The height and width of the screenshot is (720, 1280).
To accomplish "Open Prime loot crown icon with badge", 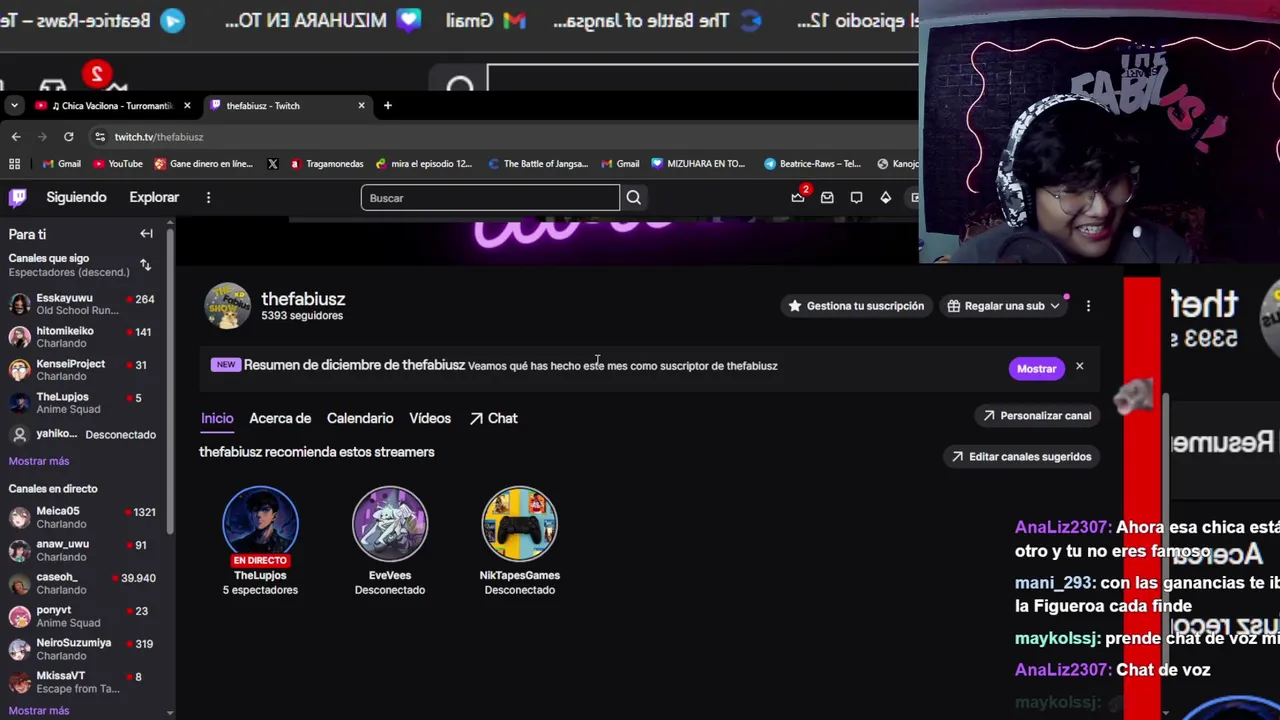I will (799, 197).
